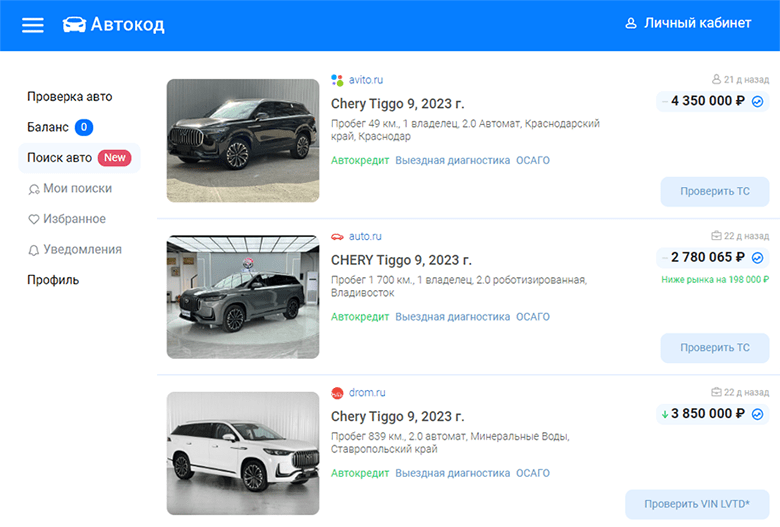This screenshot has width=780, height=527.
Task: Click the Избранное heart icon
Action: [33, 219]
